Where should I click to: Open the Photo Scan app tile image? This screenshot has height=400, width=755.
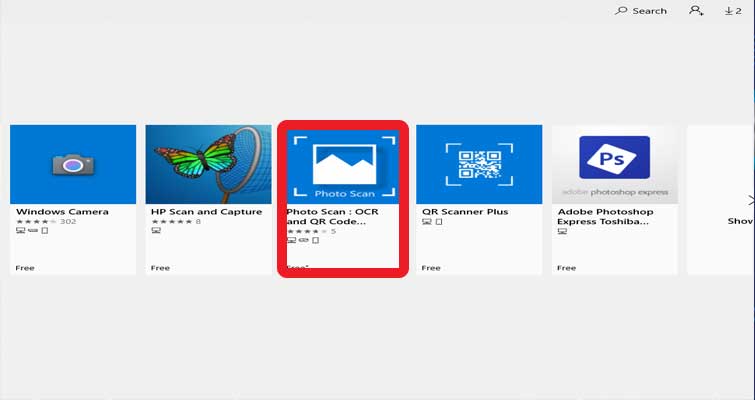[343, 165]
